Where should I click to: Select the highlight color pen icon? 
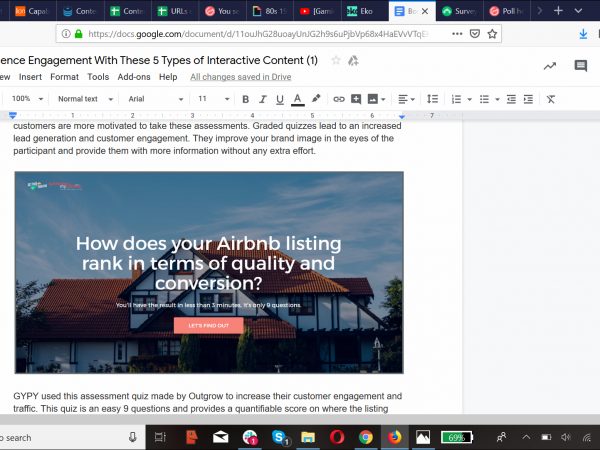pos(316,99)
